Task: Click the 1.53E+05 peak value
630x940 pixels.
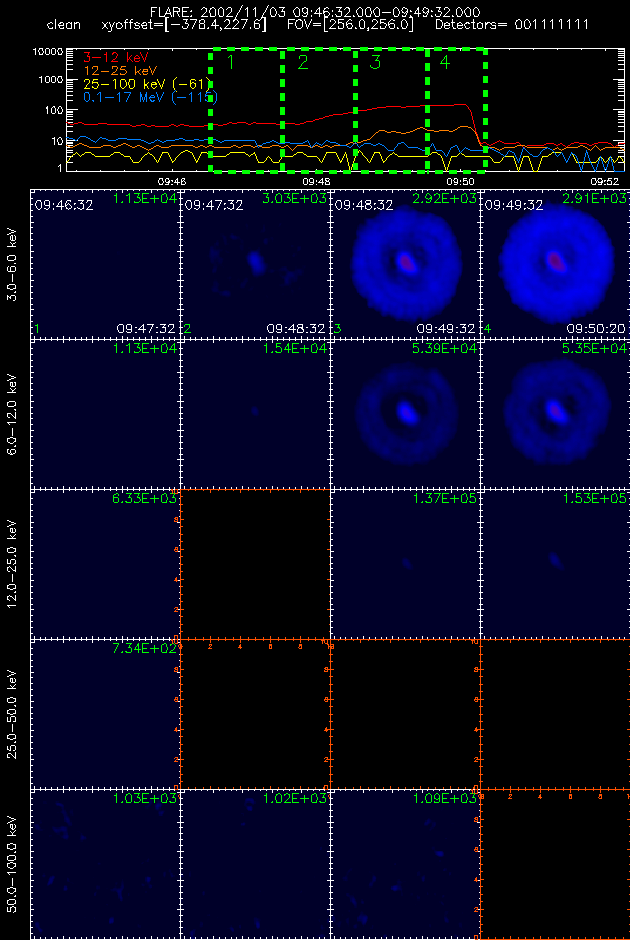Action: coord(595,498)
